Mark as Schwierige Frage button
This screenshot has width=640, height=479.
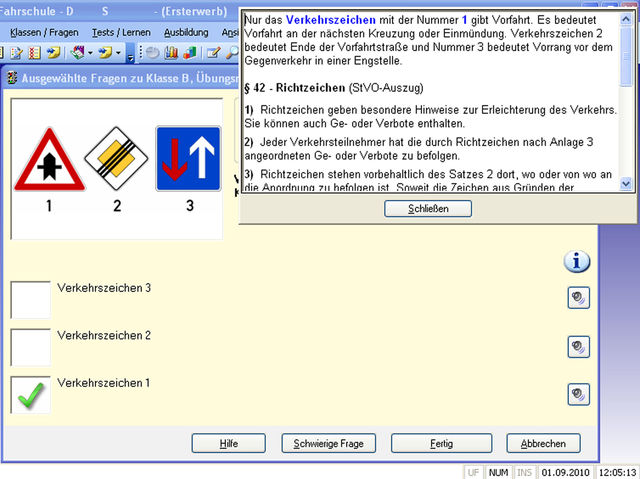(x=329, y=444)
